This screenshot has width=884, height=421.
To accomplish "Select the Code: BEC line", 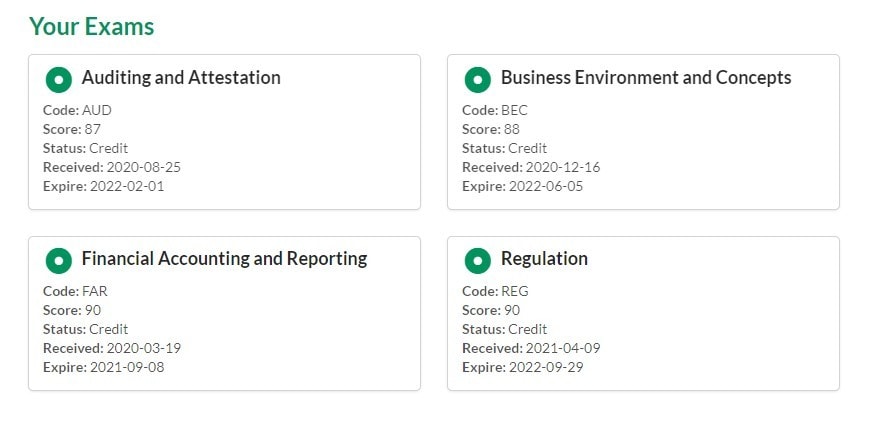I will 494,110.
